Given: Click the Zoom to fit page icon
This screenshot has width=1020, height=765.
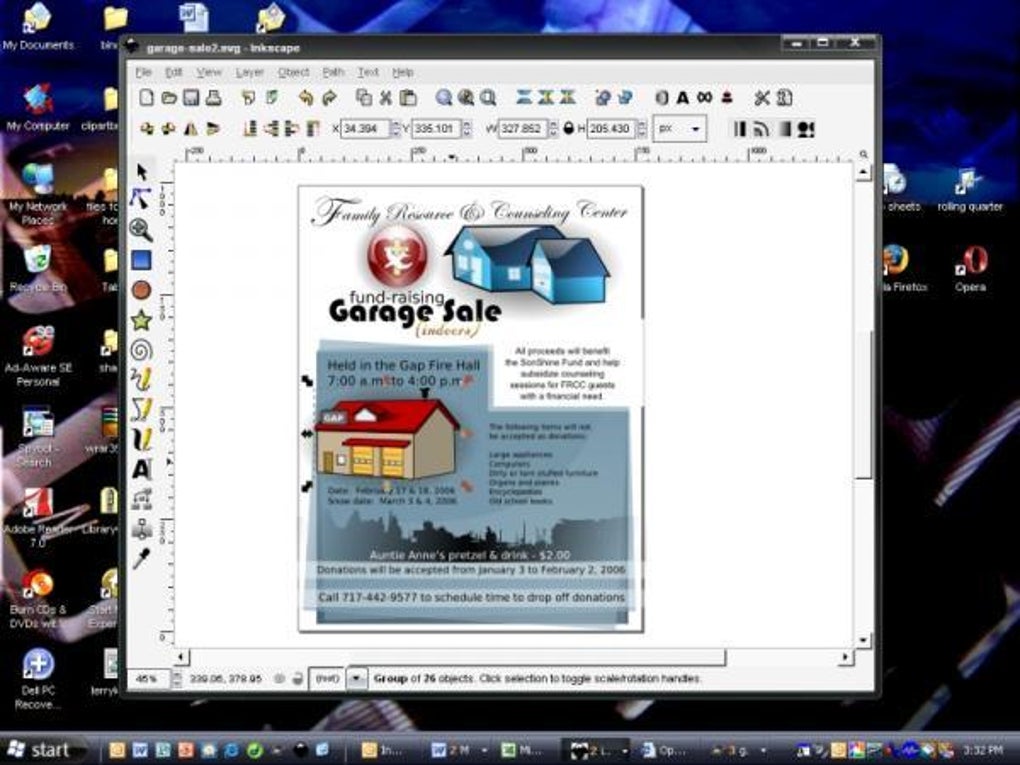Looking at the screenshot, I should [x=488, y=98].
